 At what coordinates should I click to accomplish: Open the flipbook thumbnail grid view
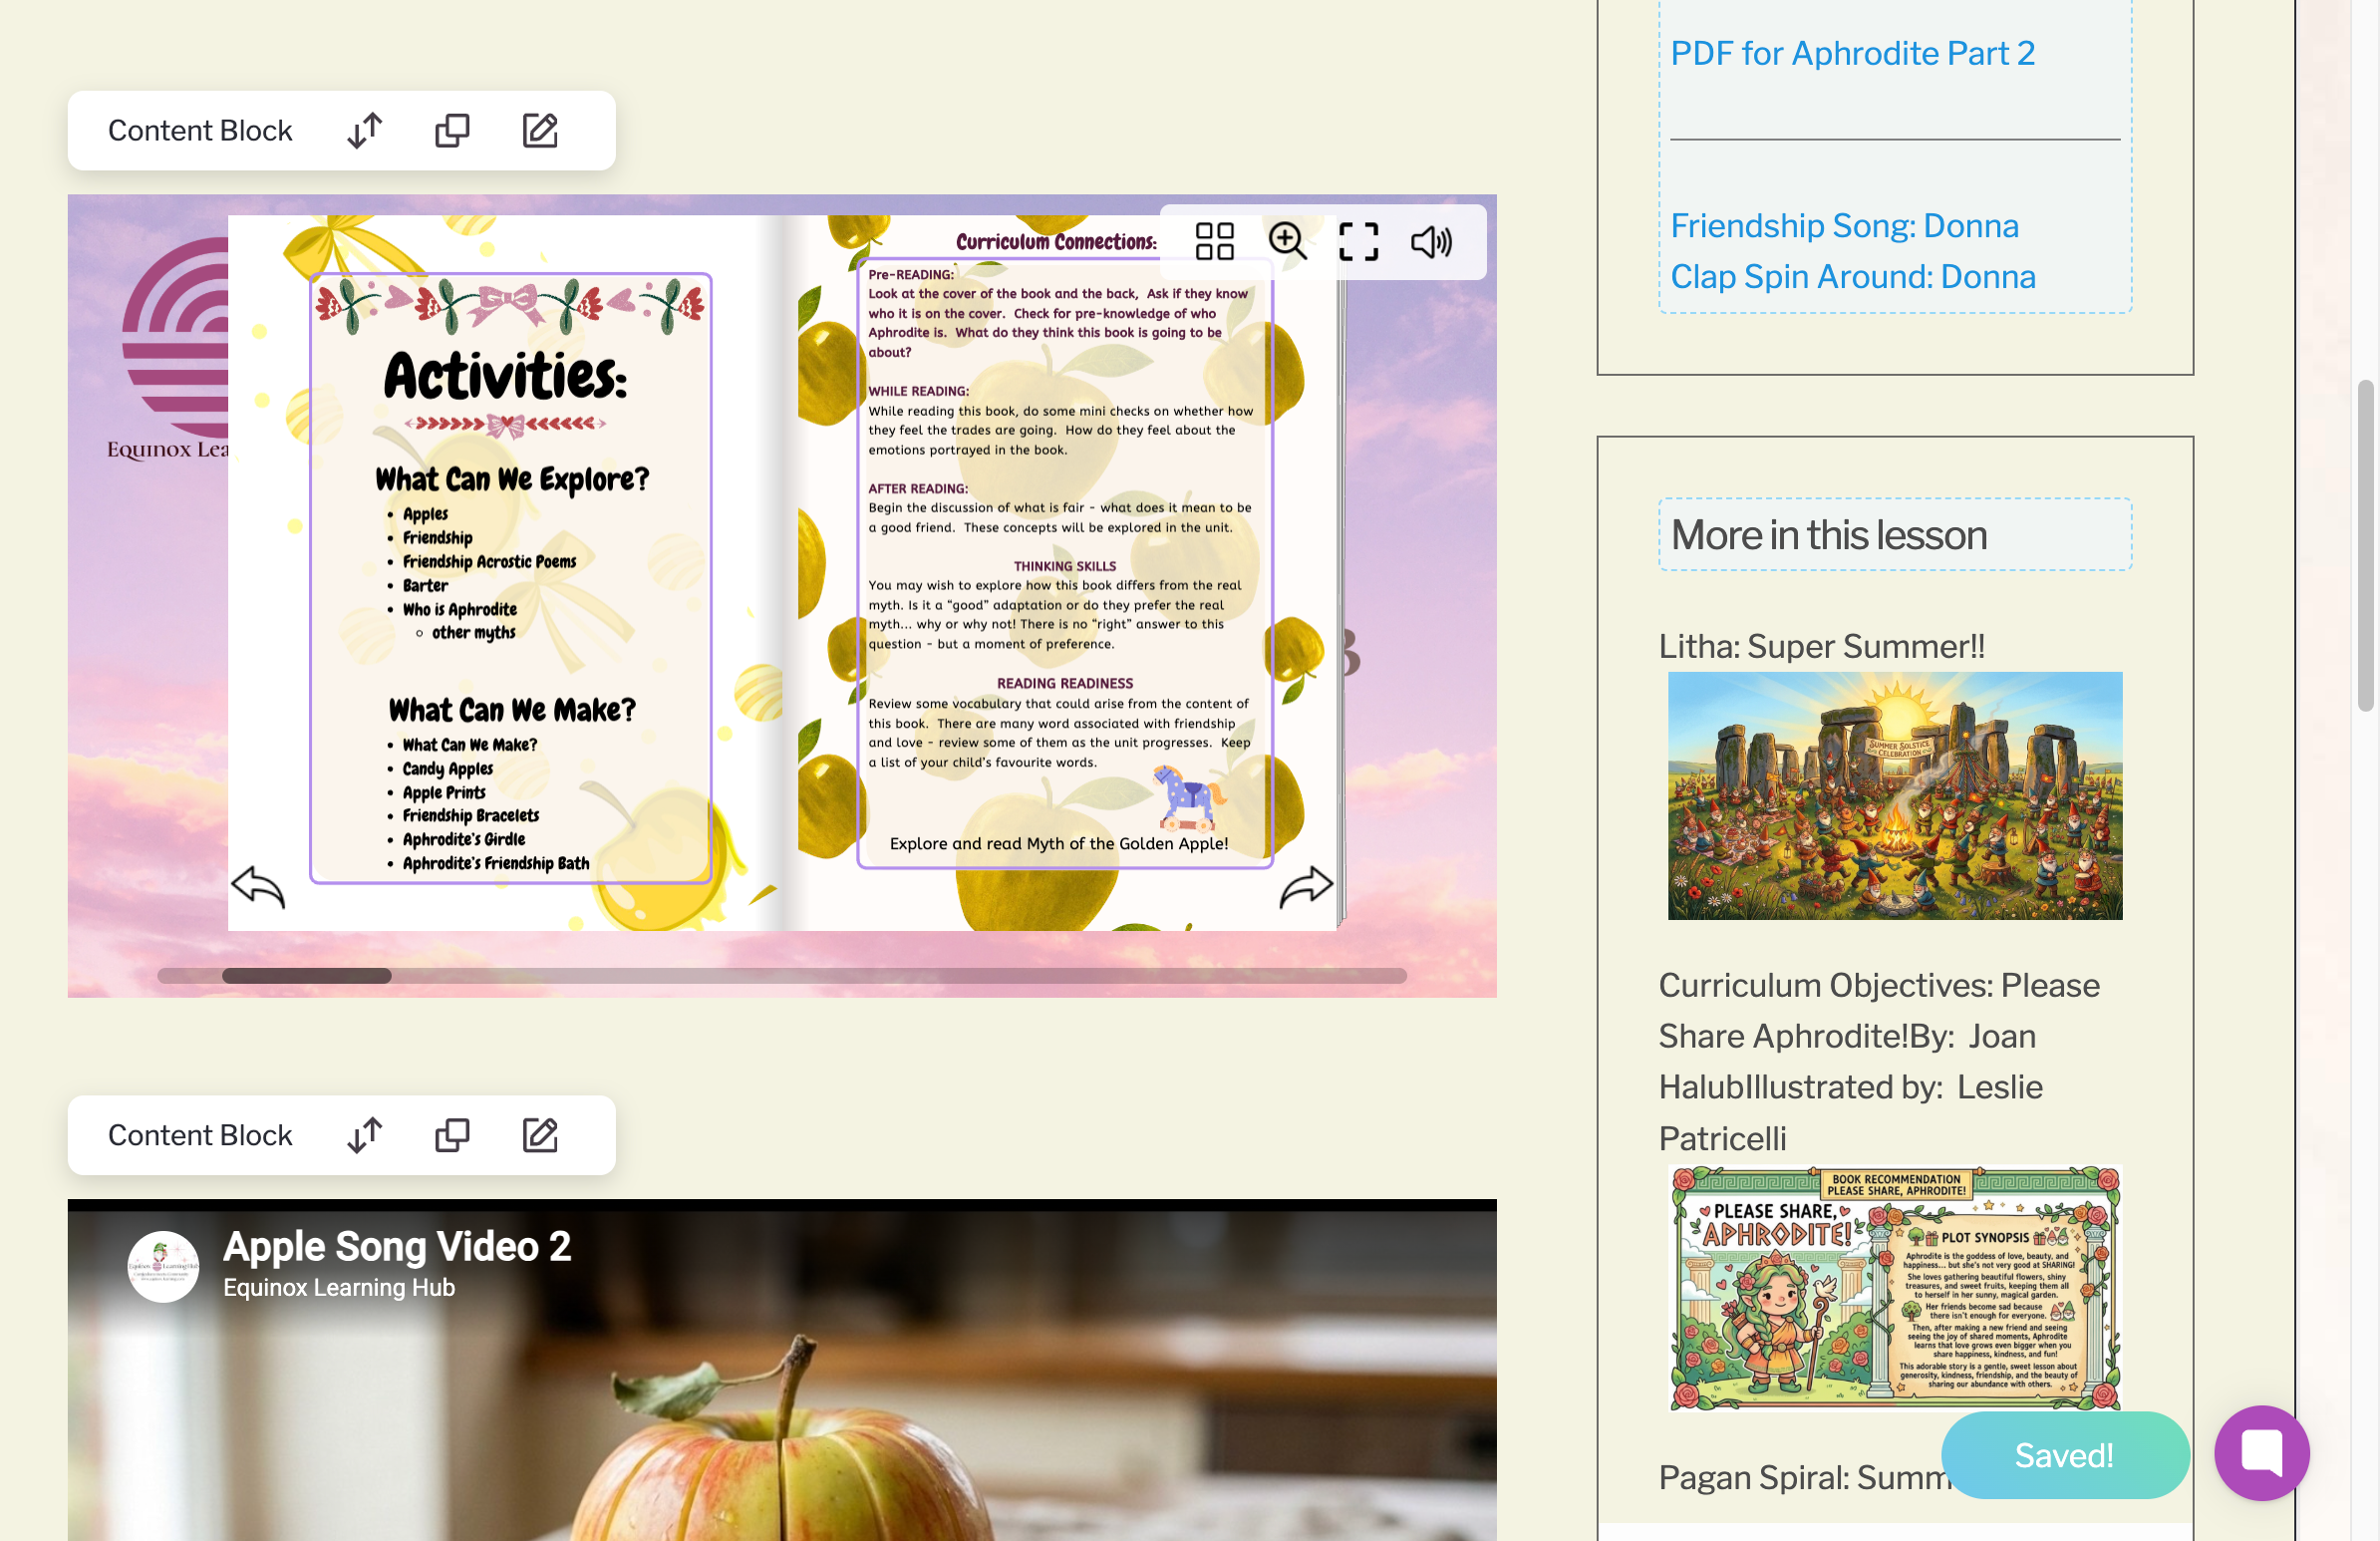1214,242
